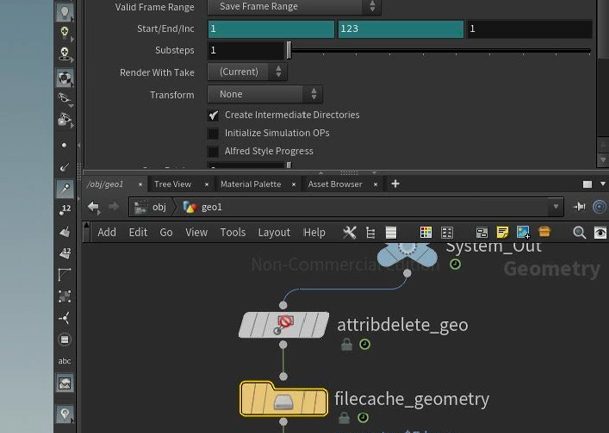The image size is (609, 433).
Task: Click the color palette grid icon
Action: [x=425, y=232]
